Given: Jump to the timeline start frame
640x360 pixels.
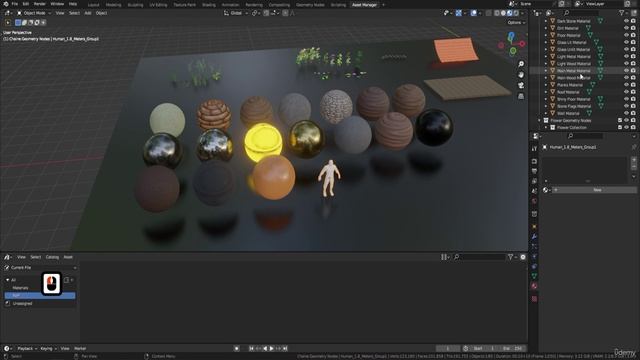Looking at the screenshot, I should pyautogui.click(x=251, y=349).
